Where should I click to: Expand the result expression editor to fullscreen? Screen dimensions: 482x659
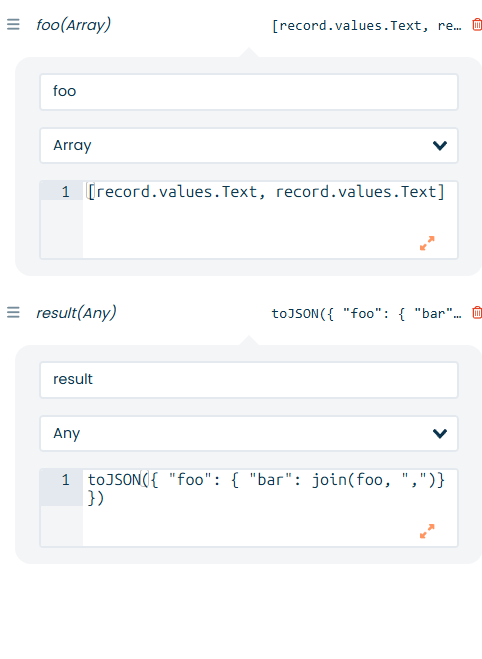427,531
